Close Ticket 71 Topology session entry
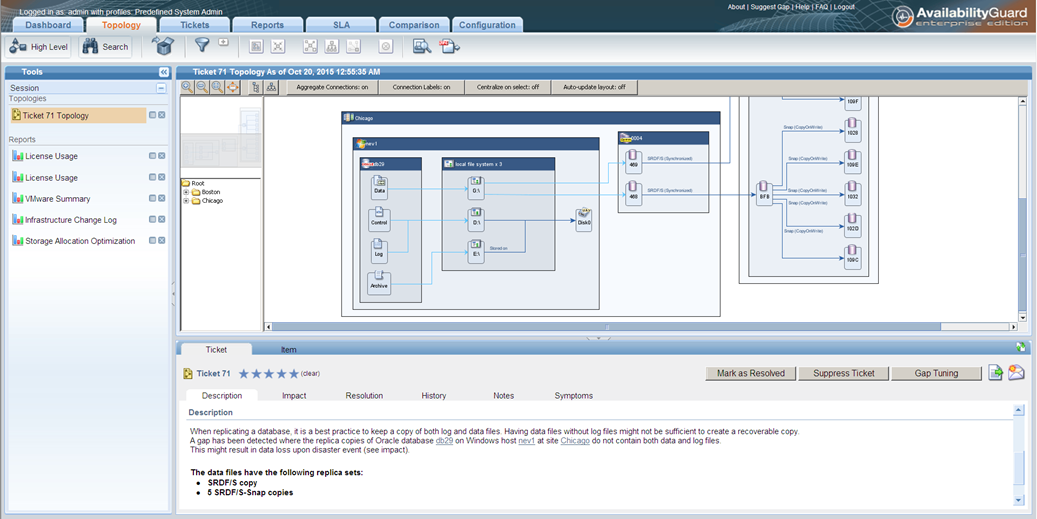 pos(162,115)
